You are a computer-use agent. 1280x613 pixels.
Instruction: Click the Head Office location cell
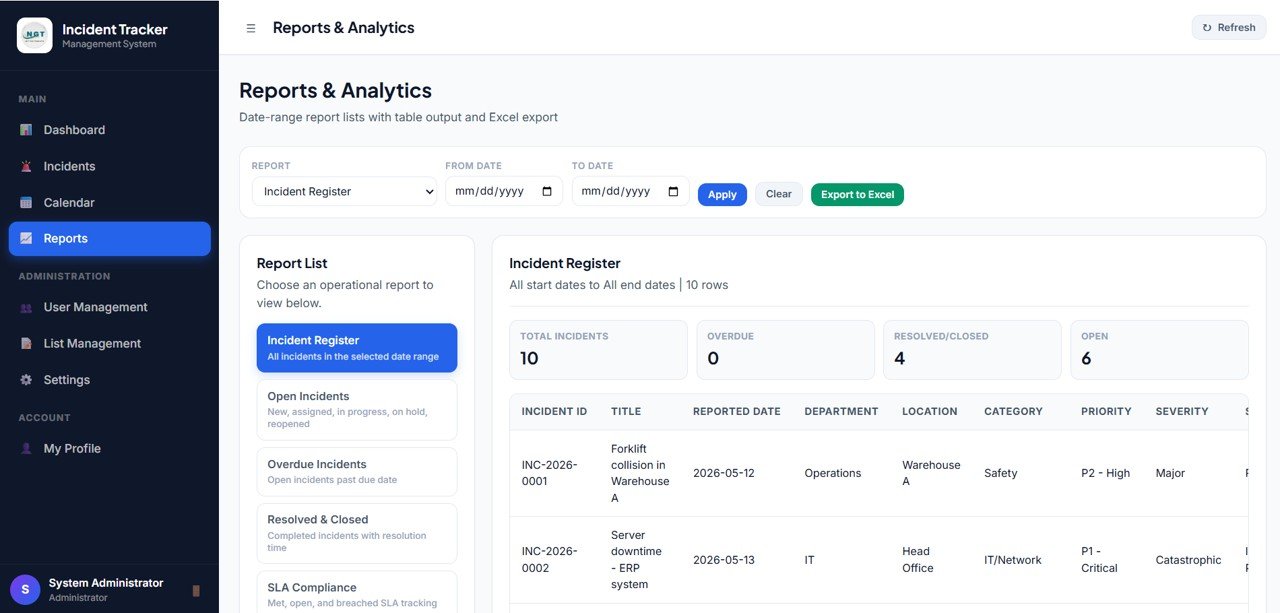tap(918, 560)
